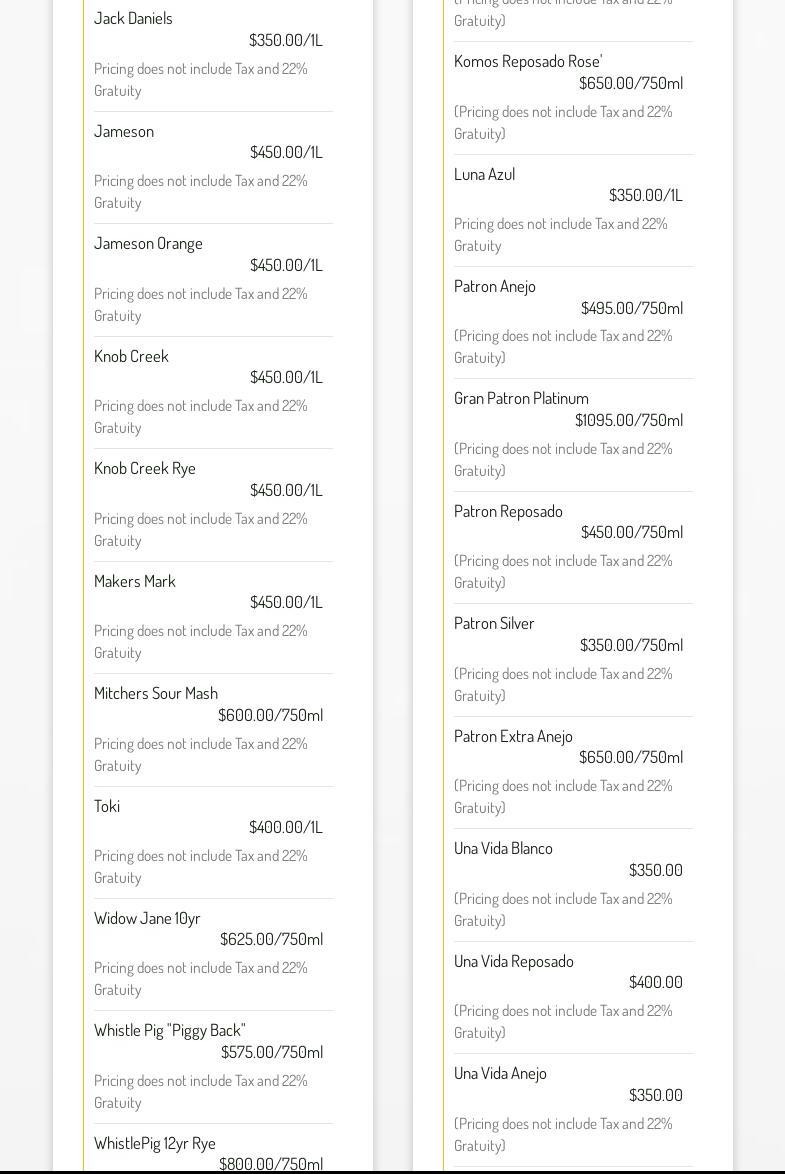Click the Luna Azul item name

coord(484,174)
